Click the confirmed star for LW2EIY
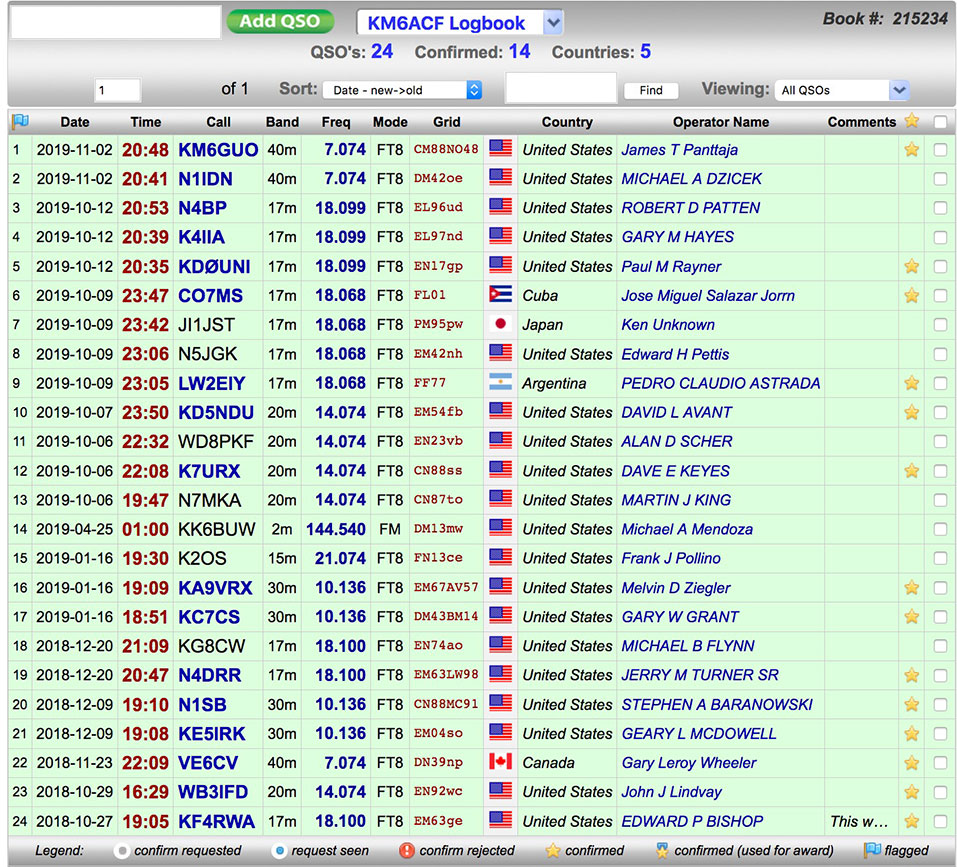Viewport: 957px width, 867px height. click(x=912, y=383)
